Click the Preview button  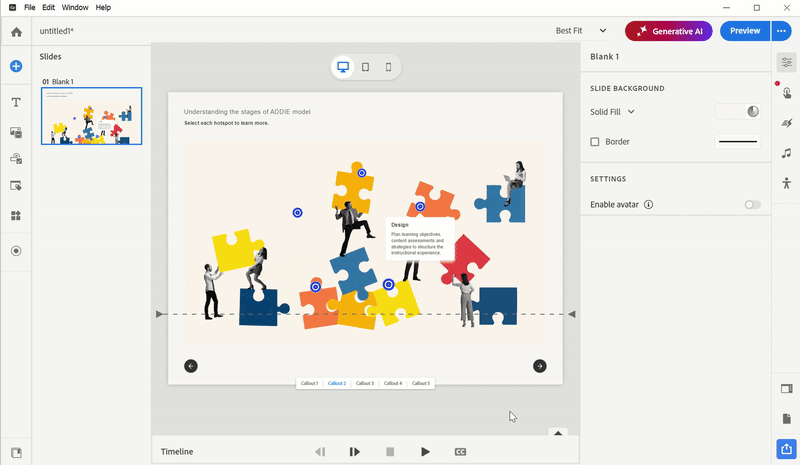pyautogui.click(x=744, y=31)
